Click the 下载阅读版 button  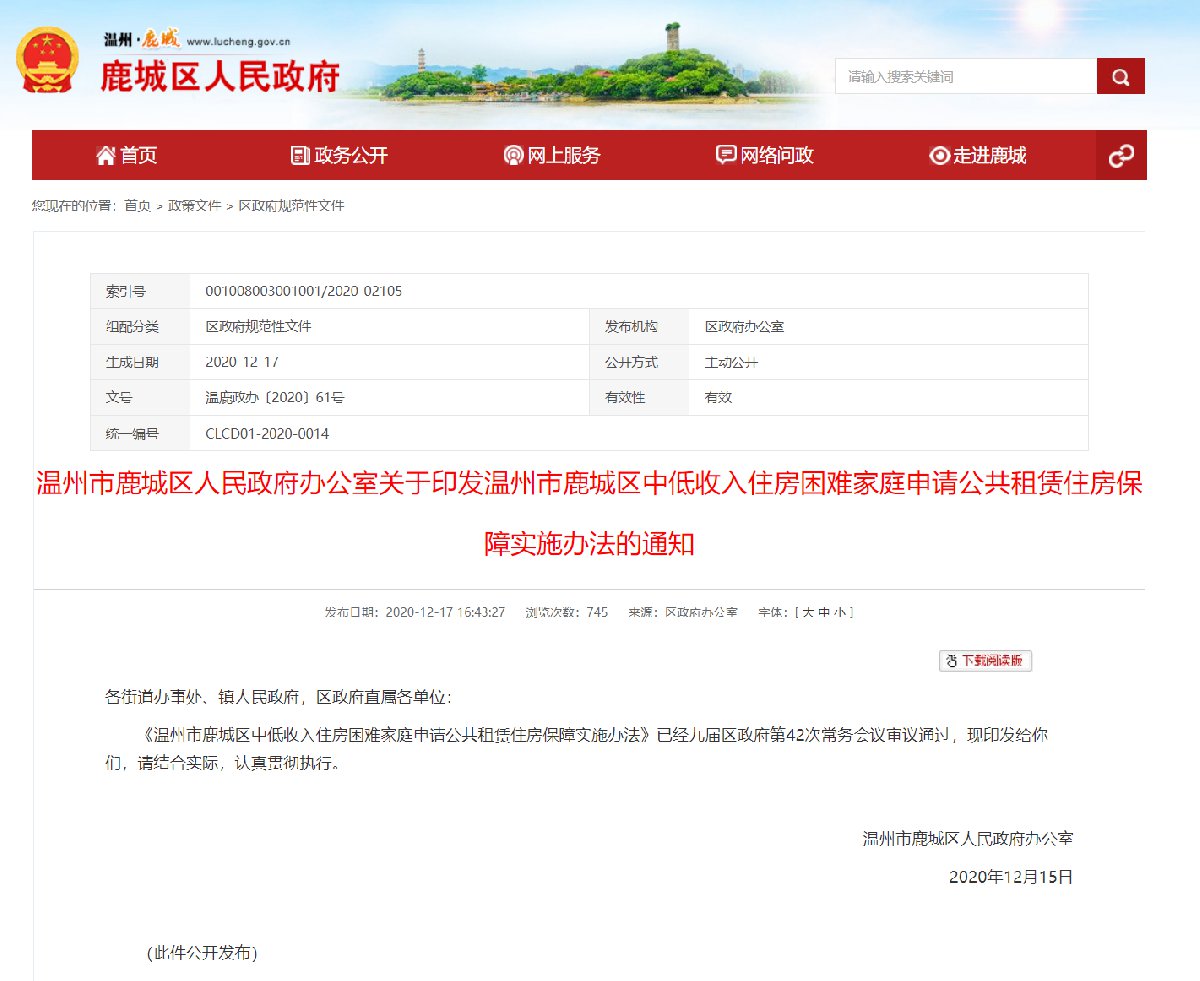pyautogui.click(x=985, y=661)
